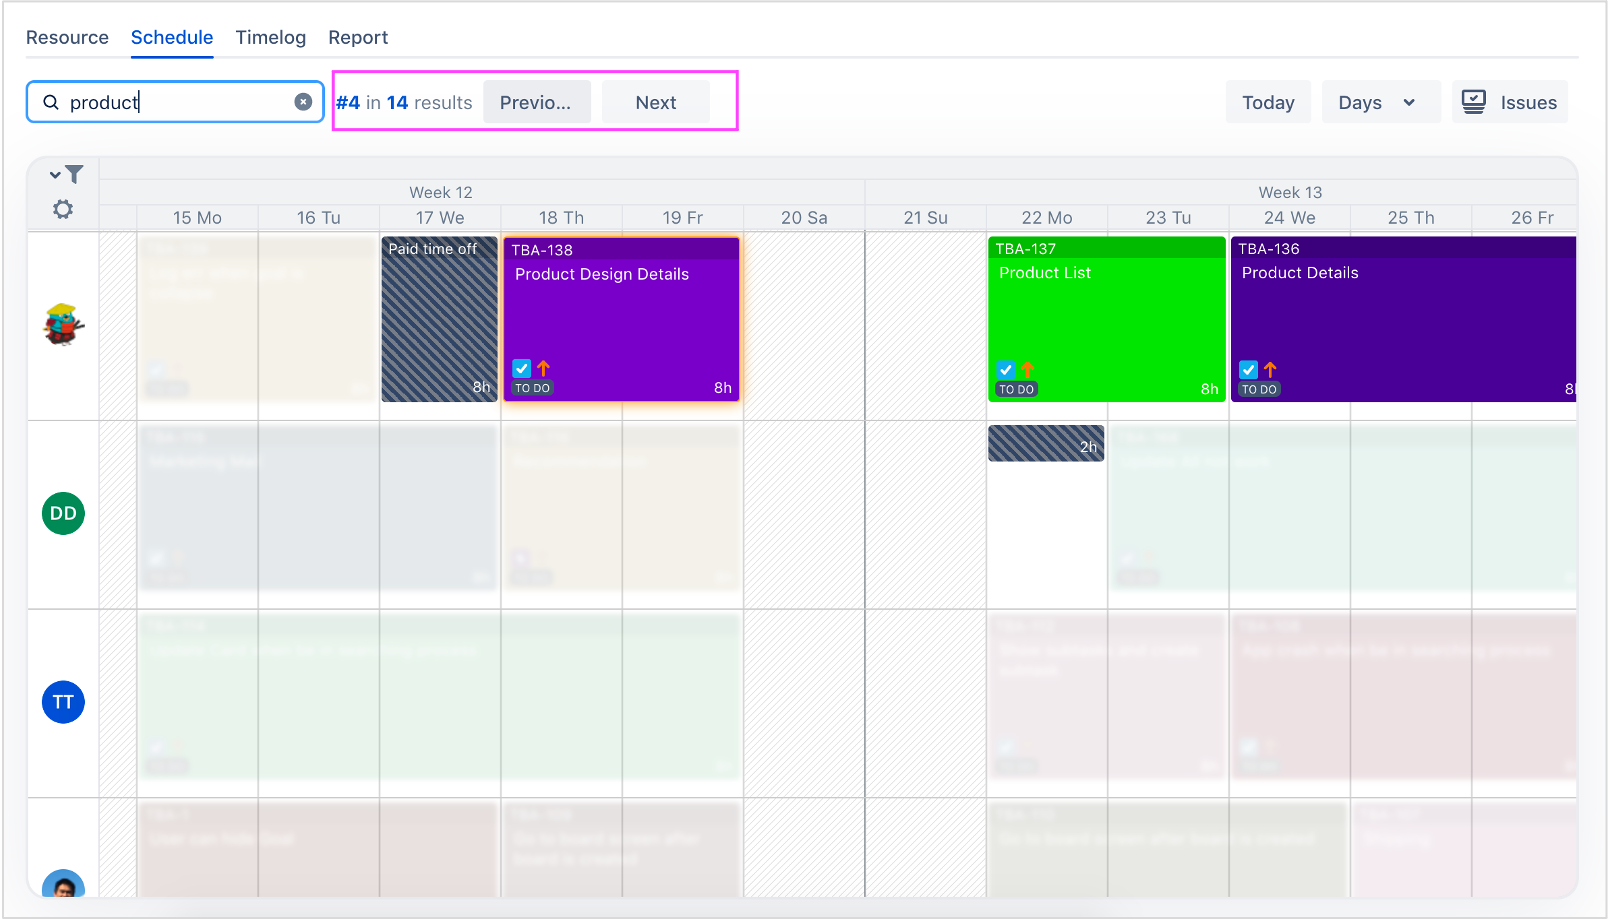1608x920 pixels.
Task: Open schedule settings gear icon
Action: [63, 209]
